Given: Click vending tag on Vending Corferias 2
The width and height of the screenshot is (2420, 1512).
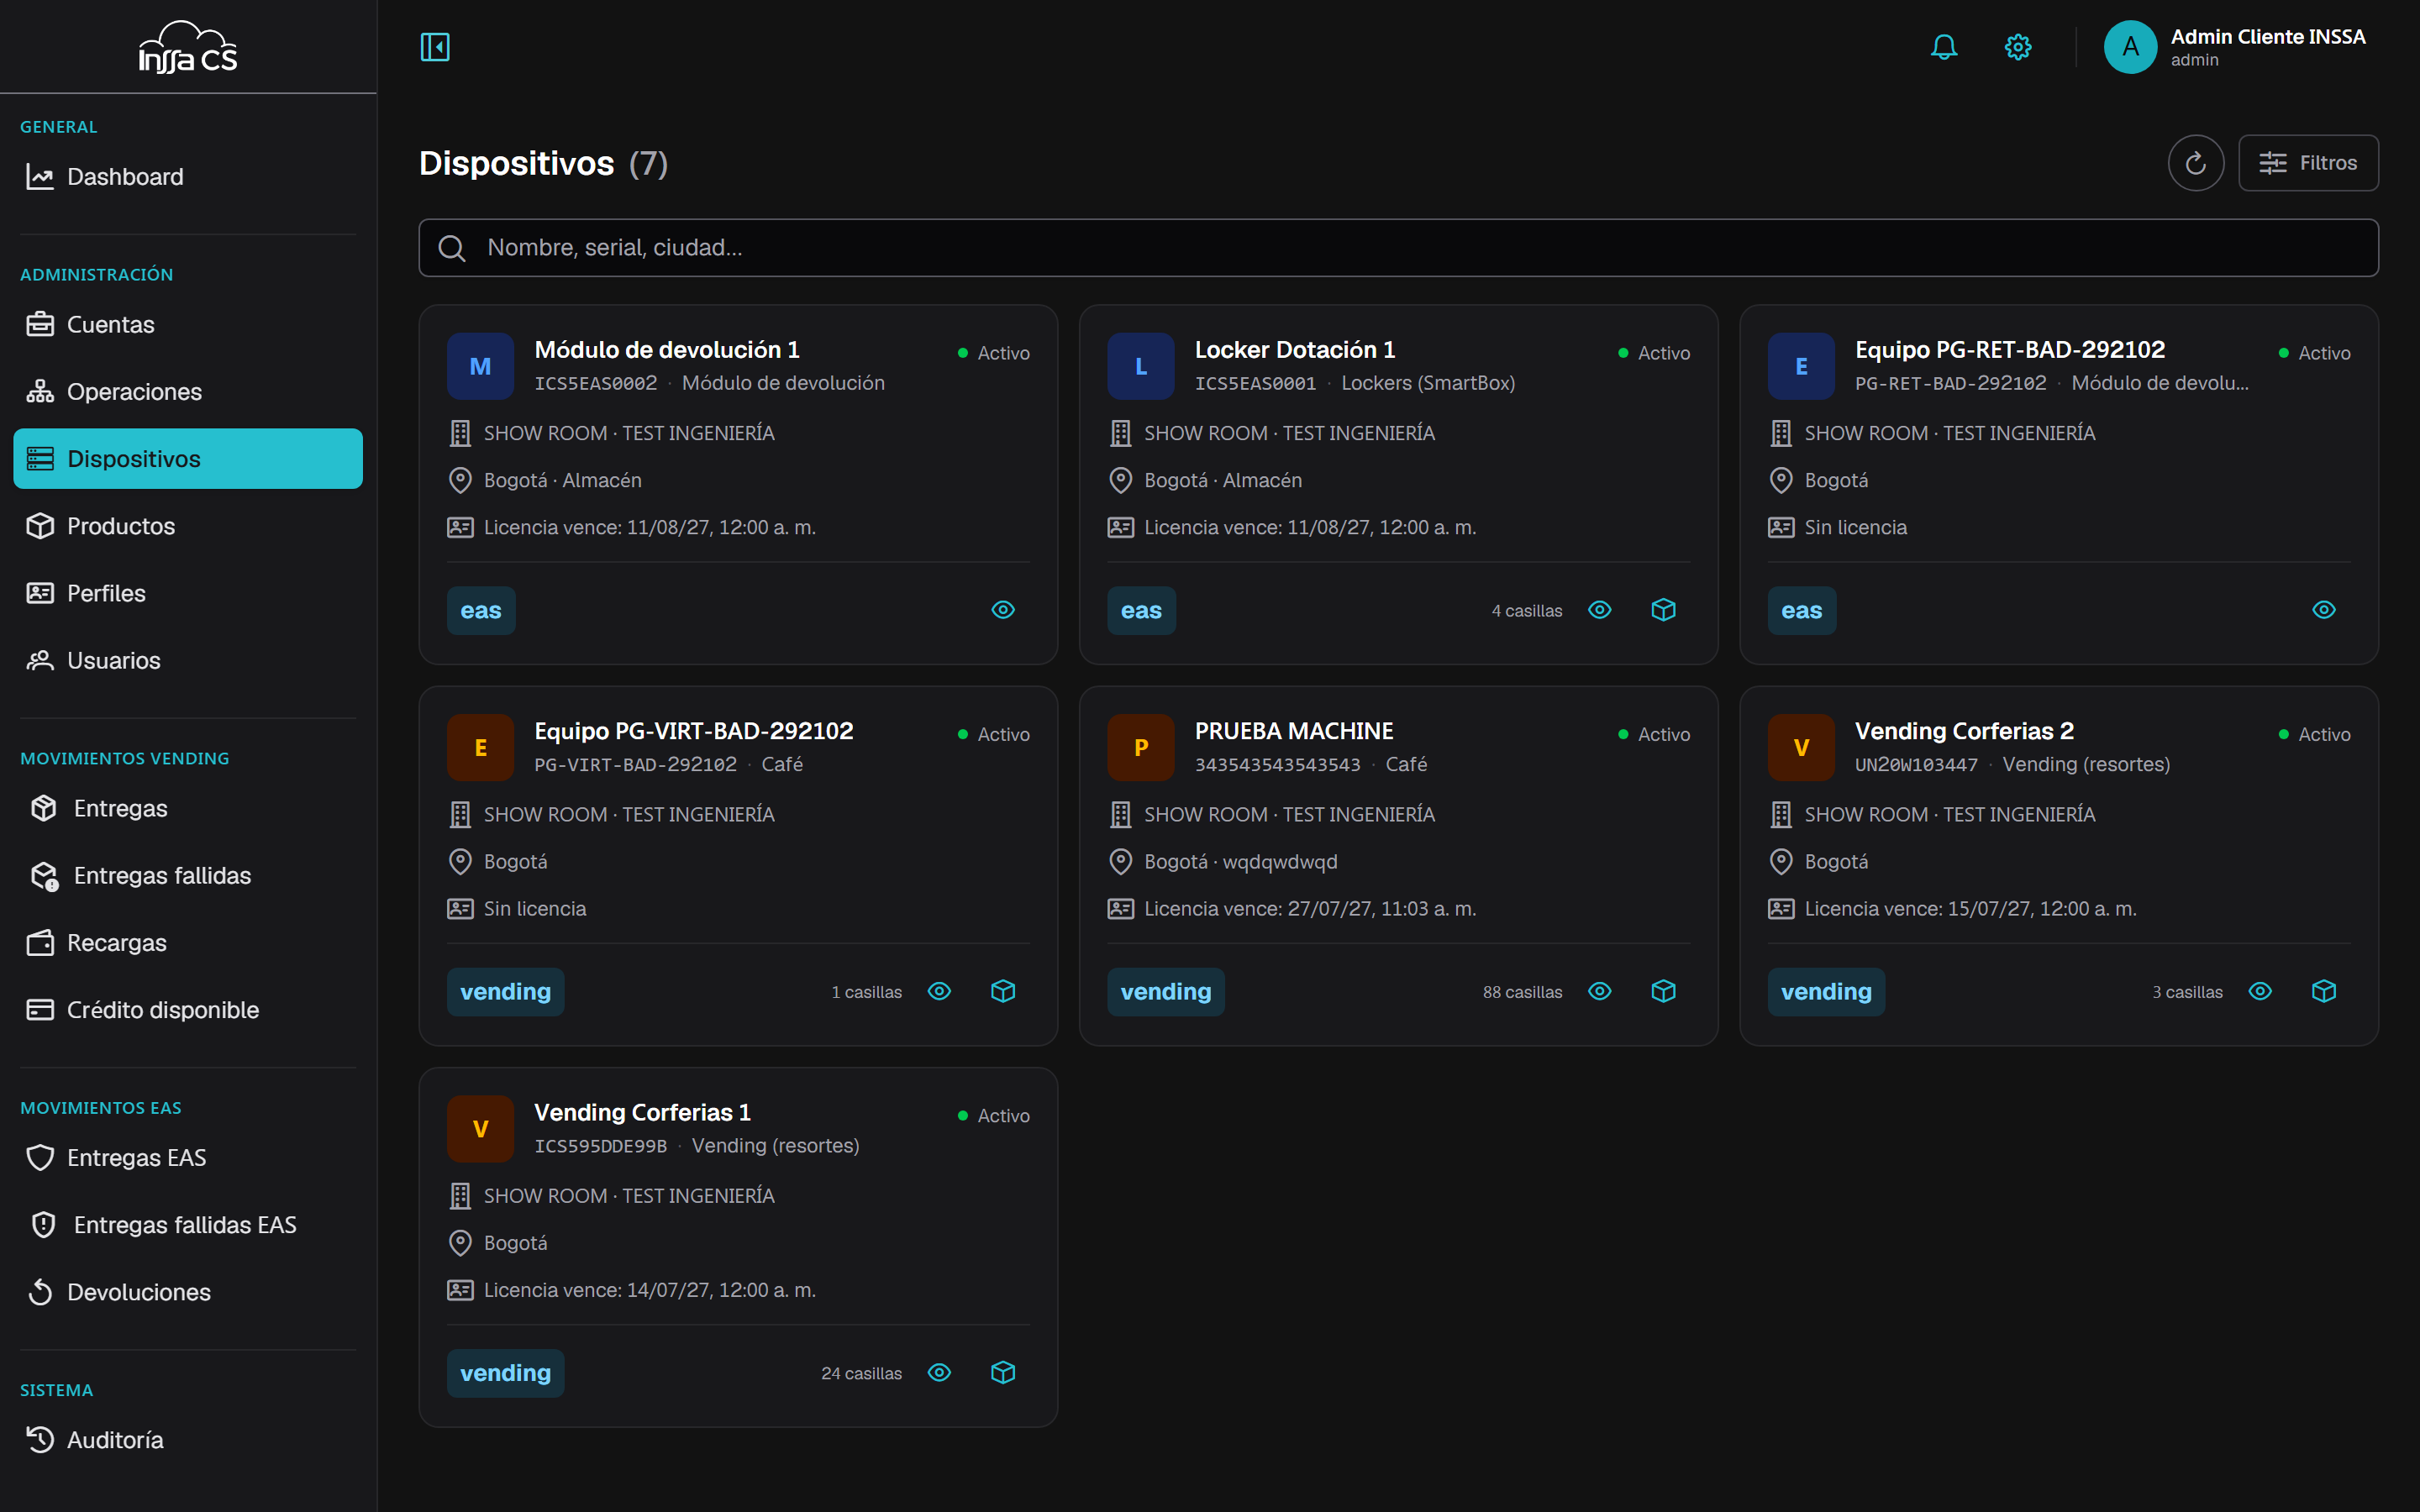Looking at the screenshot, I should pos(1826,992).
